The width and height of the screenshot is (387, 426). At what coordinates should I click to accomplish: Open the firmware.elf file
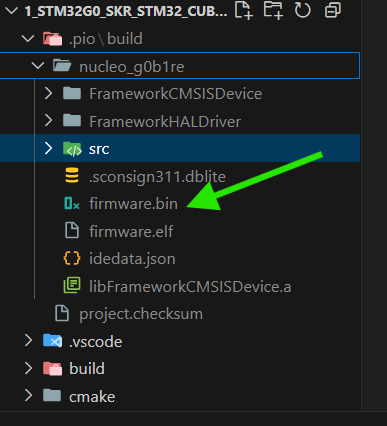[x=131, y=231]
